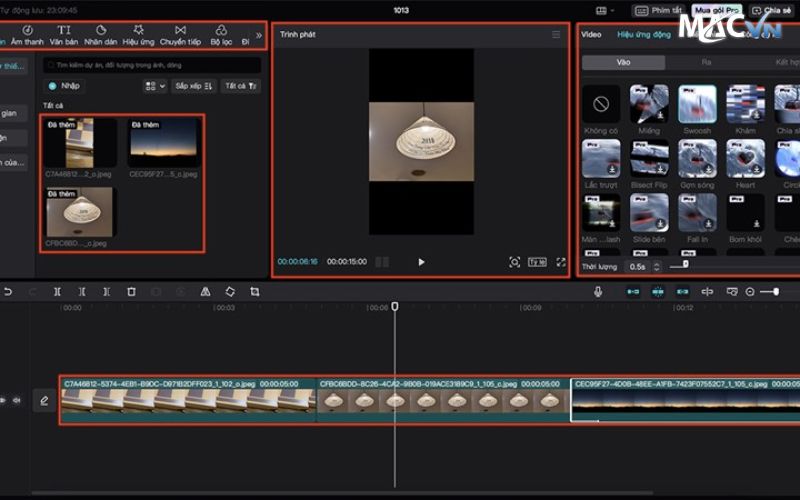Viewport: 800px width, 500px height.
Task: Apply the Fall In animation effect
Action: [697, 213]
